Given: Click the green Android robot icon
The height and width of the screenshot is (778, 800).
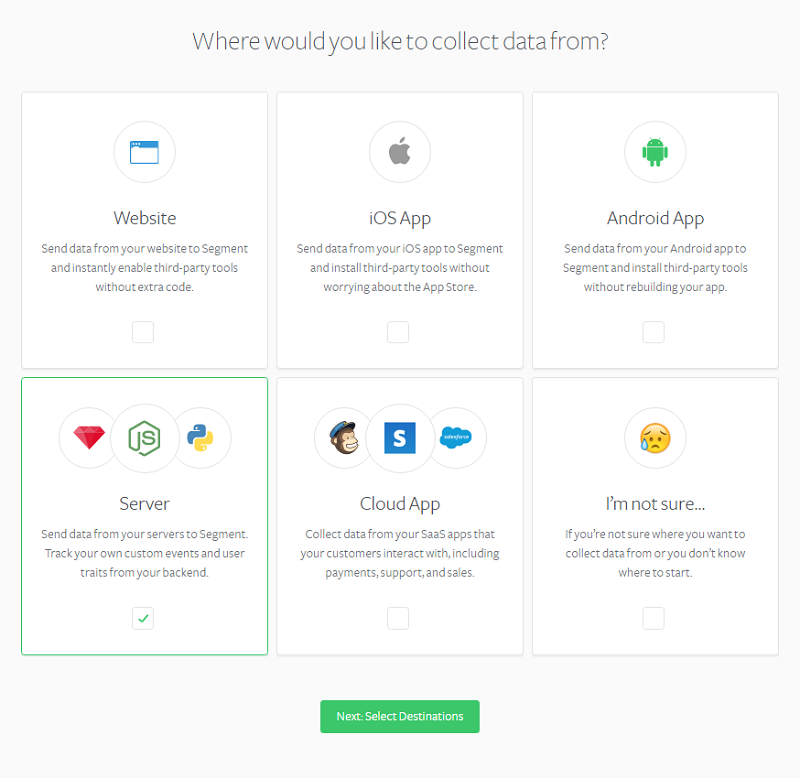Looking at the screenshot, I should pyautogui.click(x=655, y=152).
